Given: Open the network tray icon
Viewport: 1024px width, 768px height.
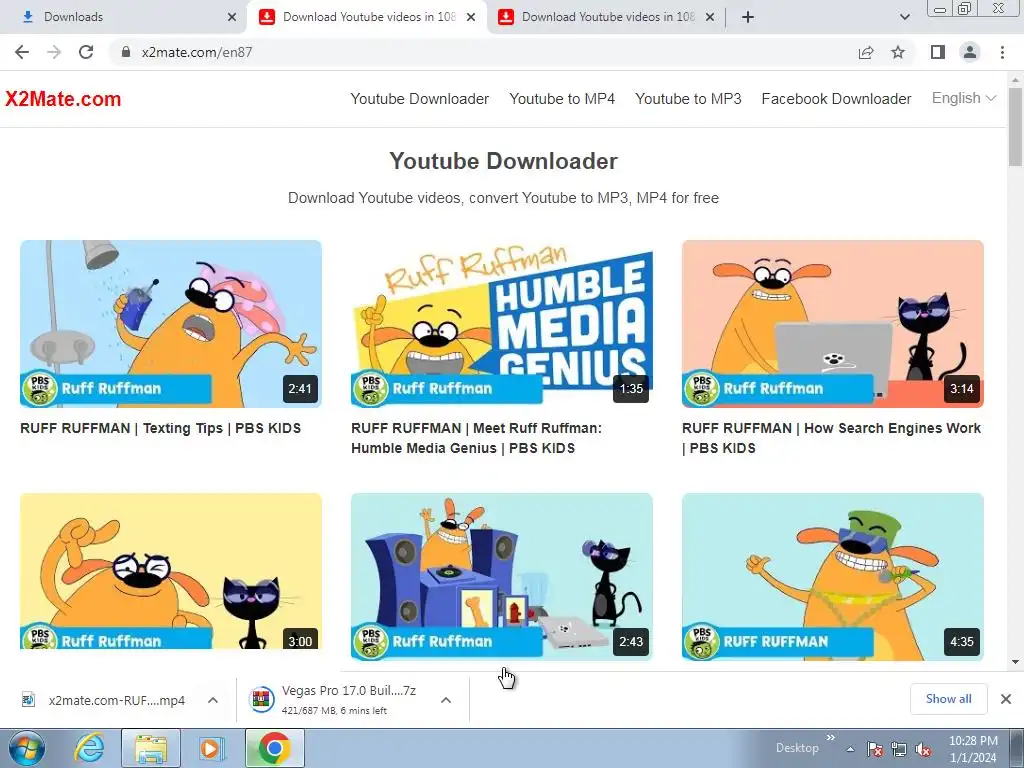Looking at the screenshot, I should [899, 749].
